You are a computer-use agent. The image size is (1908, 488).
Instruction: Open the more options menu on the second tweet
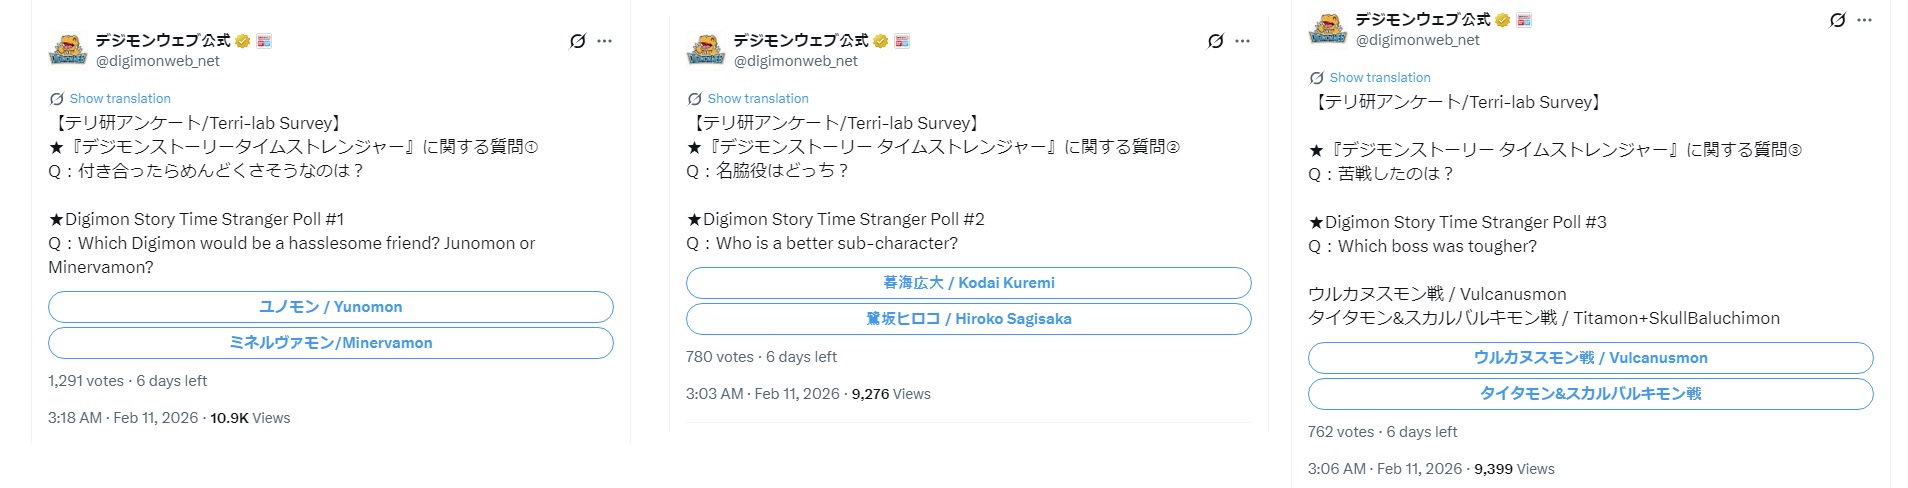[1242, 41]
